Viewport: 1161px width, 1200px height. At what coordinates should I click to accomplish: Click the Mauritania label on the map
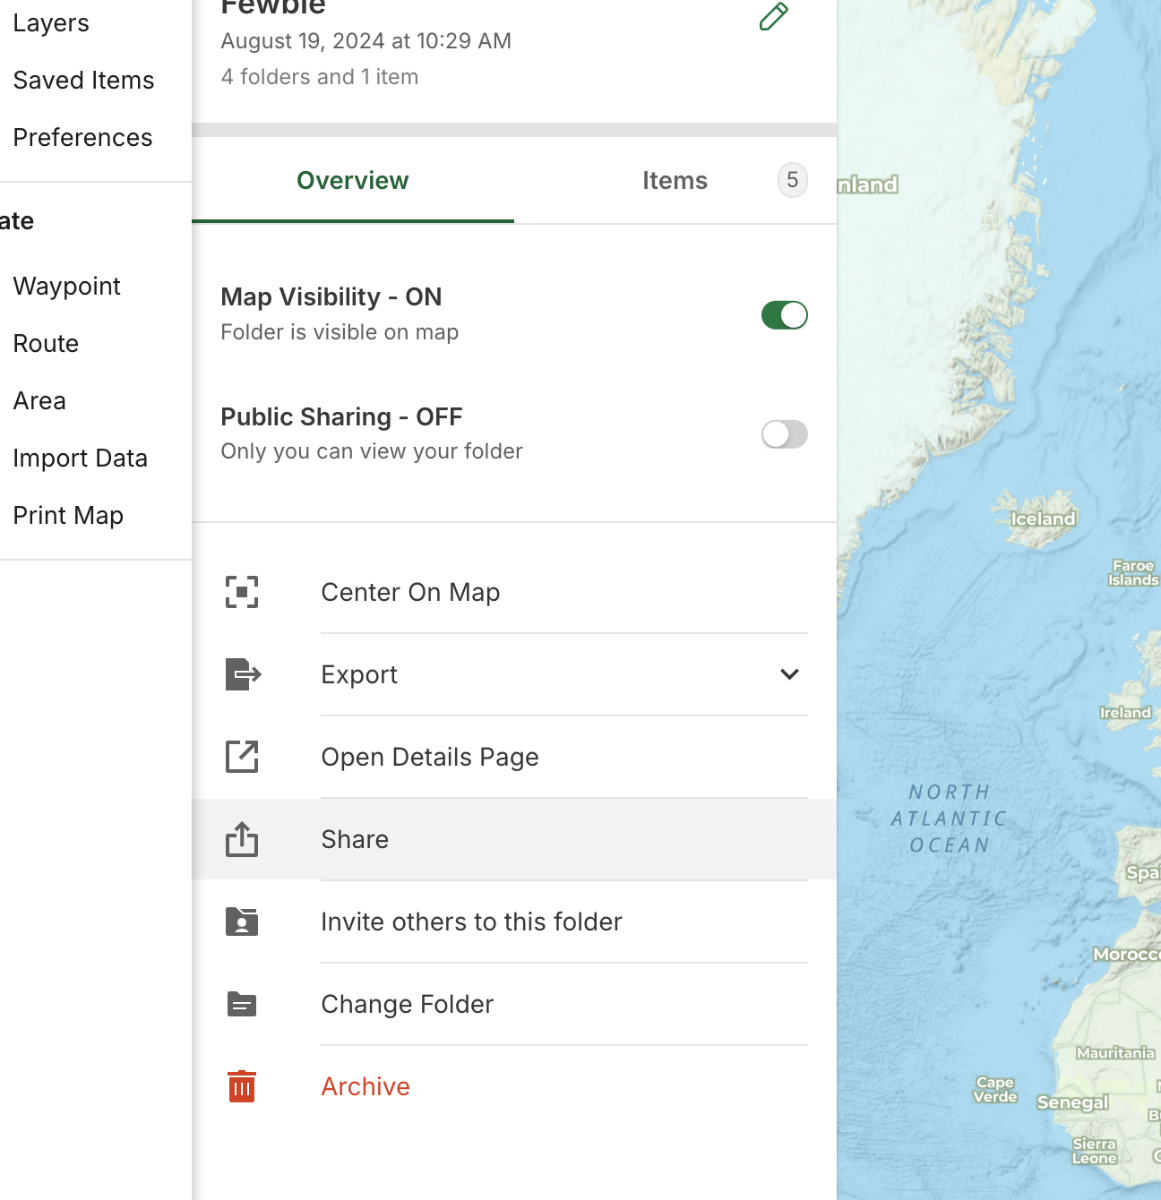[x=1116, y=1053]
